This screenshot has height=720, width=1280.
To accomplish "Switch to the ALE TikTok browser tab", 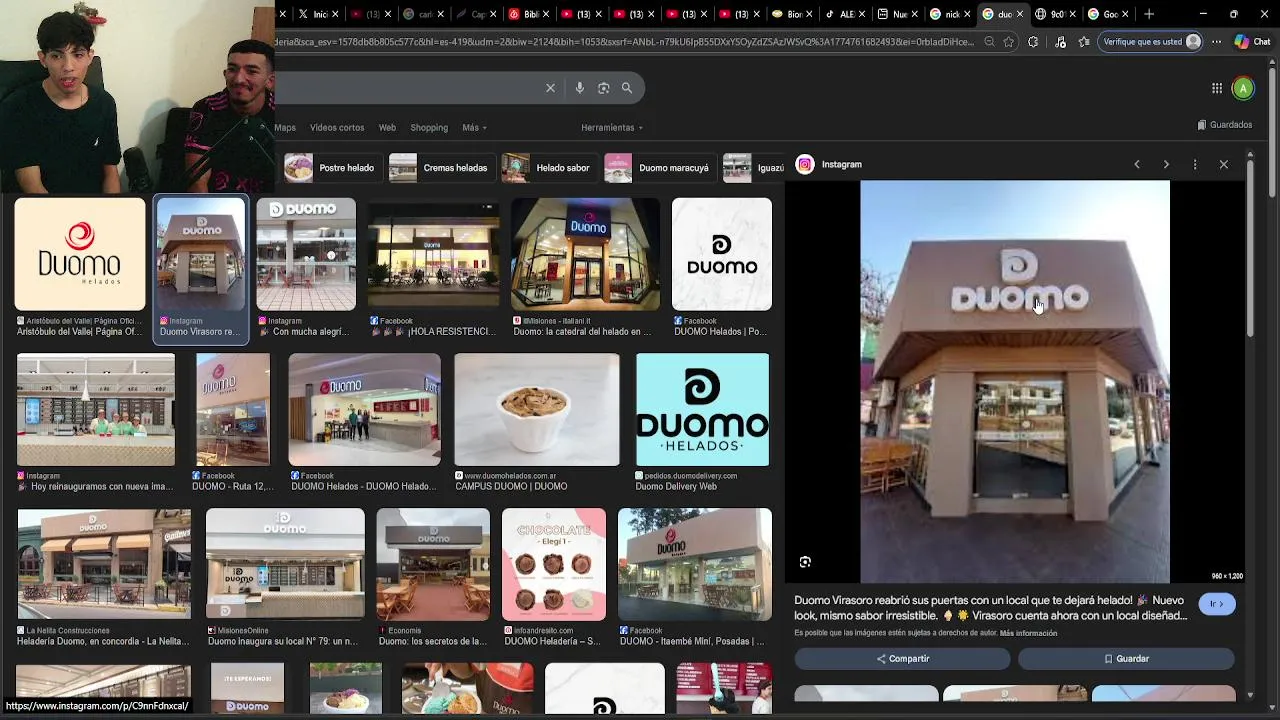I will tap(843, 14).
